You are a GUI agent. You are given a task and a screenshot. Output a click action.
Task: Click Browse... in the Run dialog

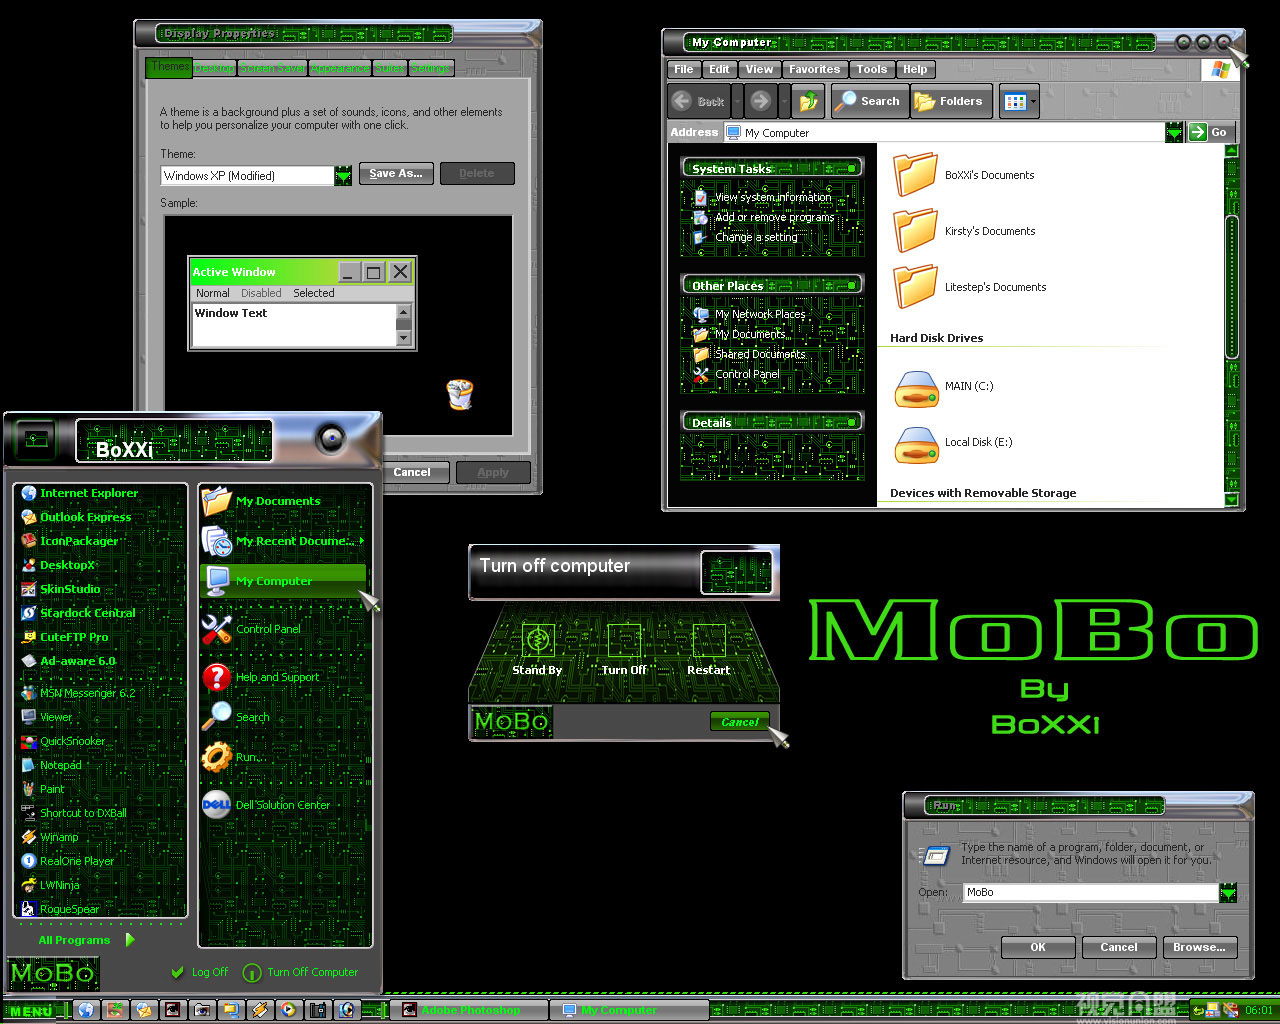[x=1200, y=947]
